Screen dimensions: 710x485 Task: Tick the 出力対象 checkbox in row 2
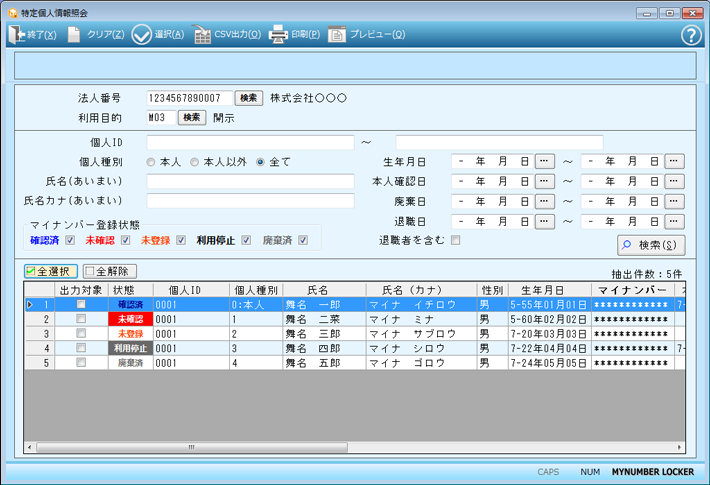coord(81,319)
